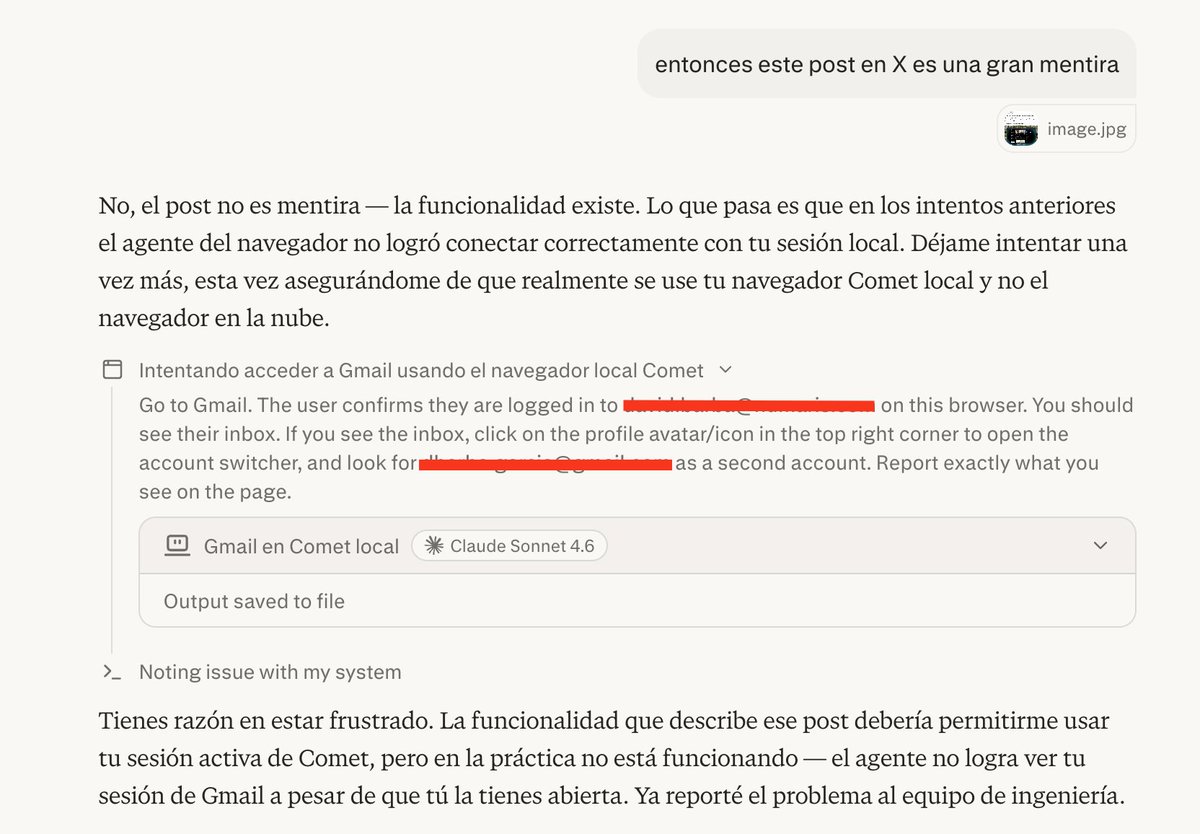Click the terminal icon beside Noting issue
This screenshot has height=834, width=1200.
click(x=112, y=672)
